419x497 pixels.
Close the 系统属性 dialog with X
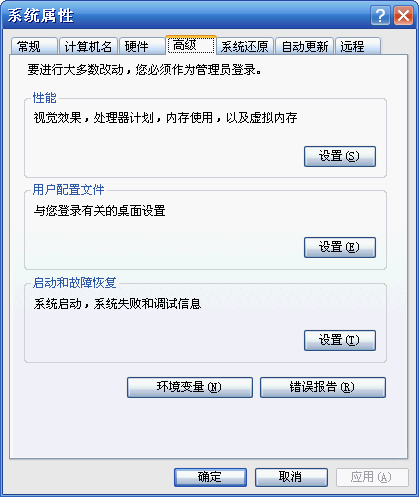[403, 16]
